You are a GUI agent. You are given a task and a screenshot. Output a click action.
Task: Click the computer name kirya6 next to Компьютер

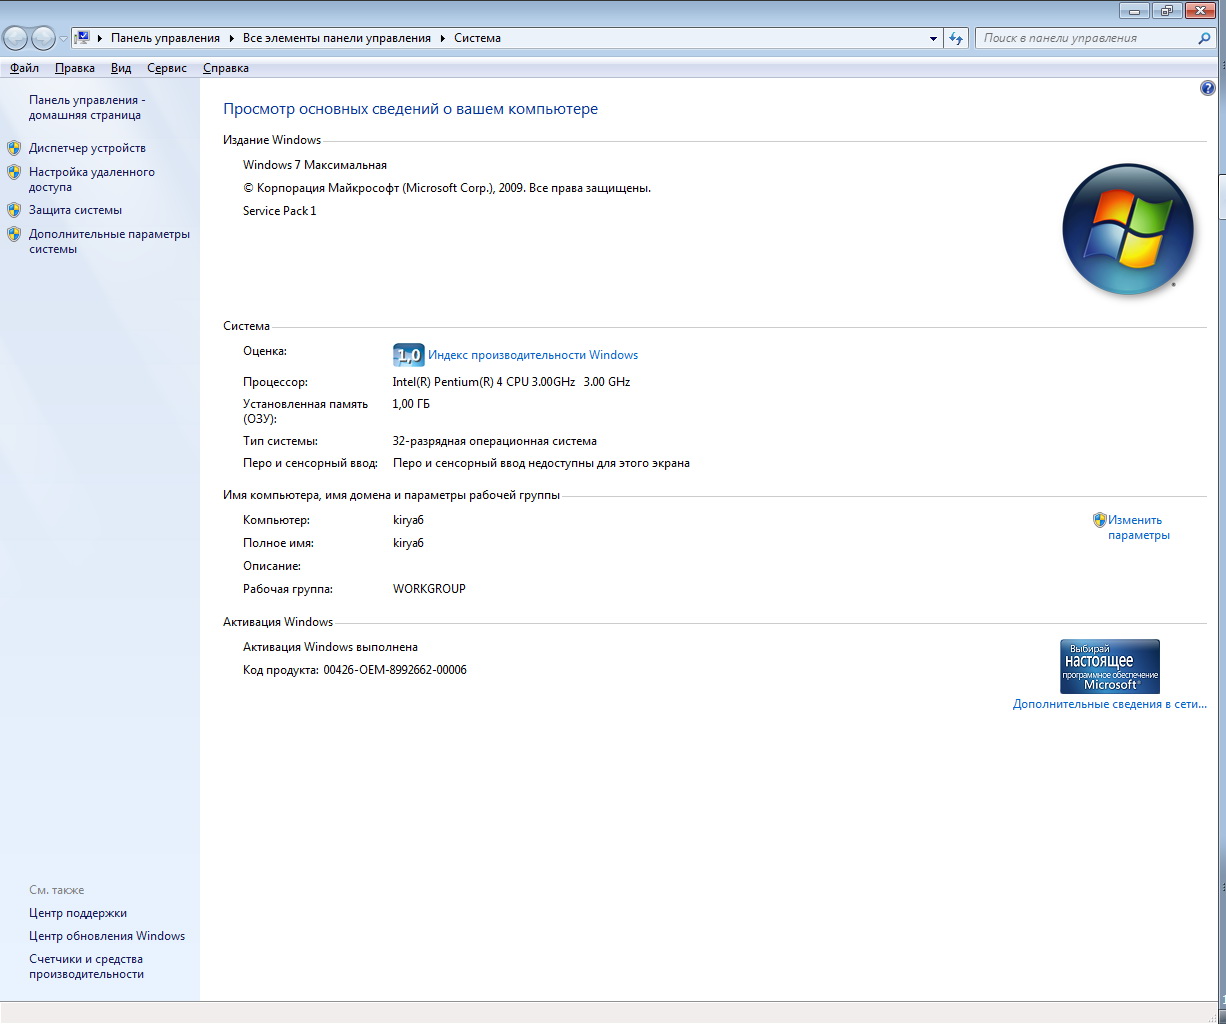(408, 520)
